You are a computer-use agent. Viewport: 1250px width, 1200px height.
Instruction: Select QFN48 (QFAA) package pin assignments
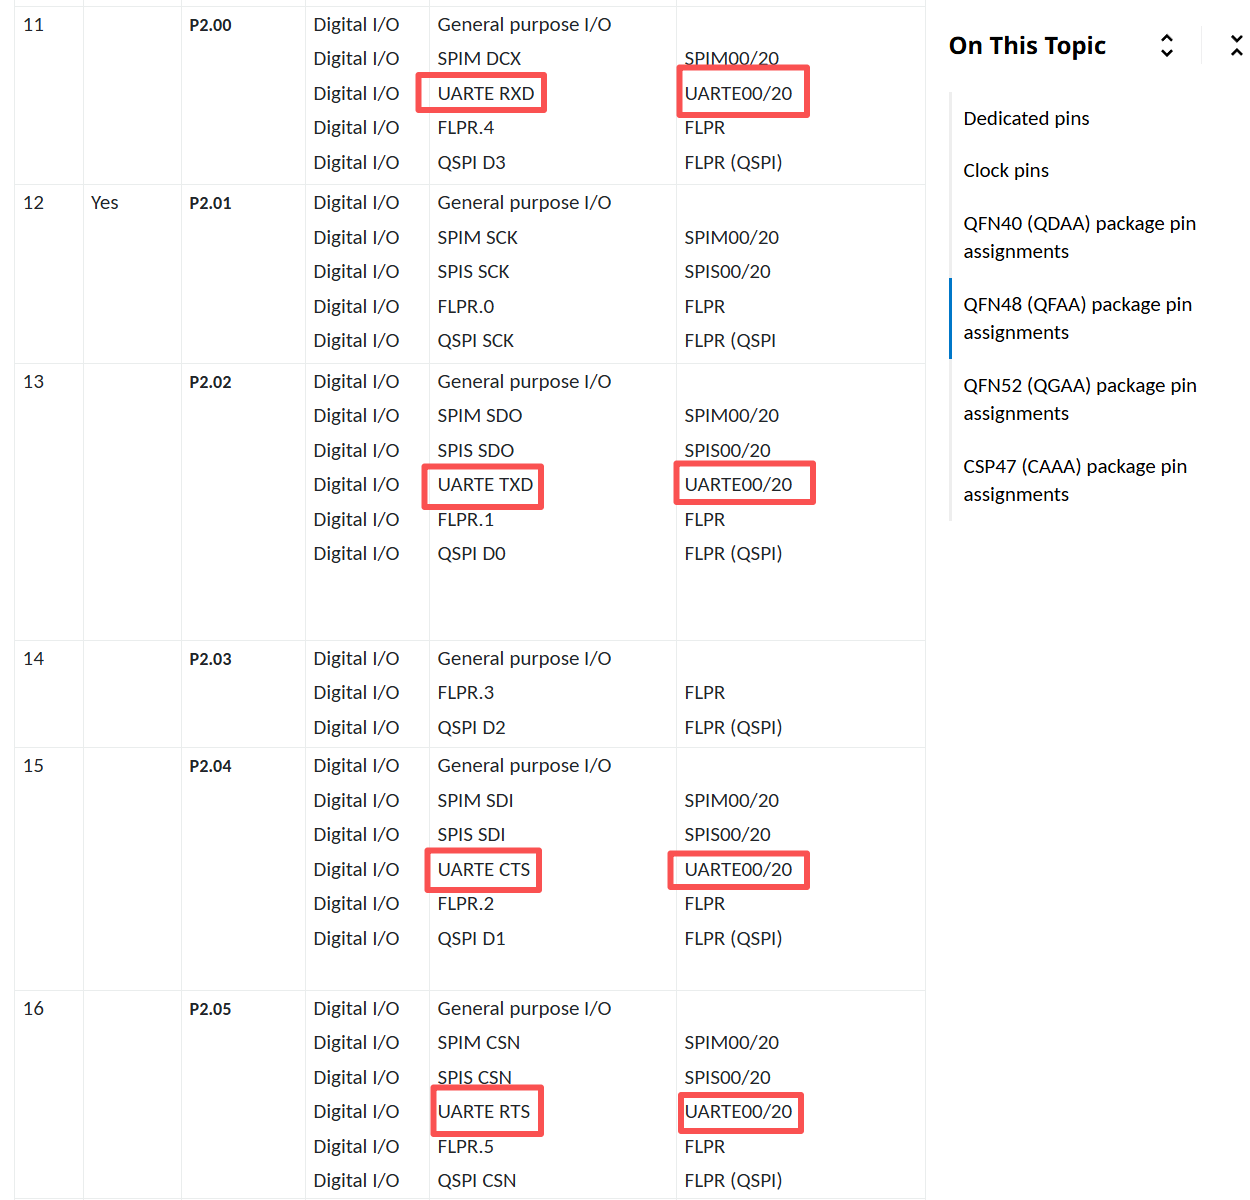[1077, 318]
